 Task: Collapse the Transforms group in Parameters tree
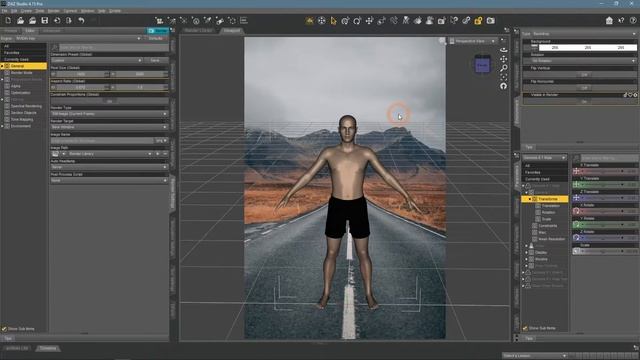(530, 199)
